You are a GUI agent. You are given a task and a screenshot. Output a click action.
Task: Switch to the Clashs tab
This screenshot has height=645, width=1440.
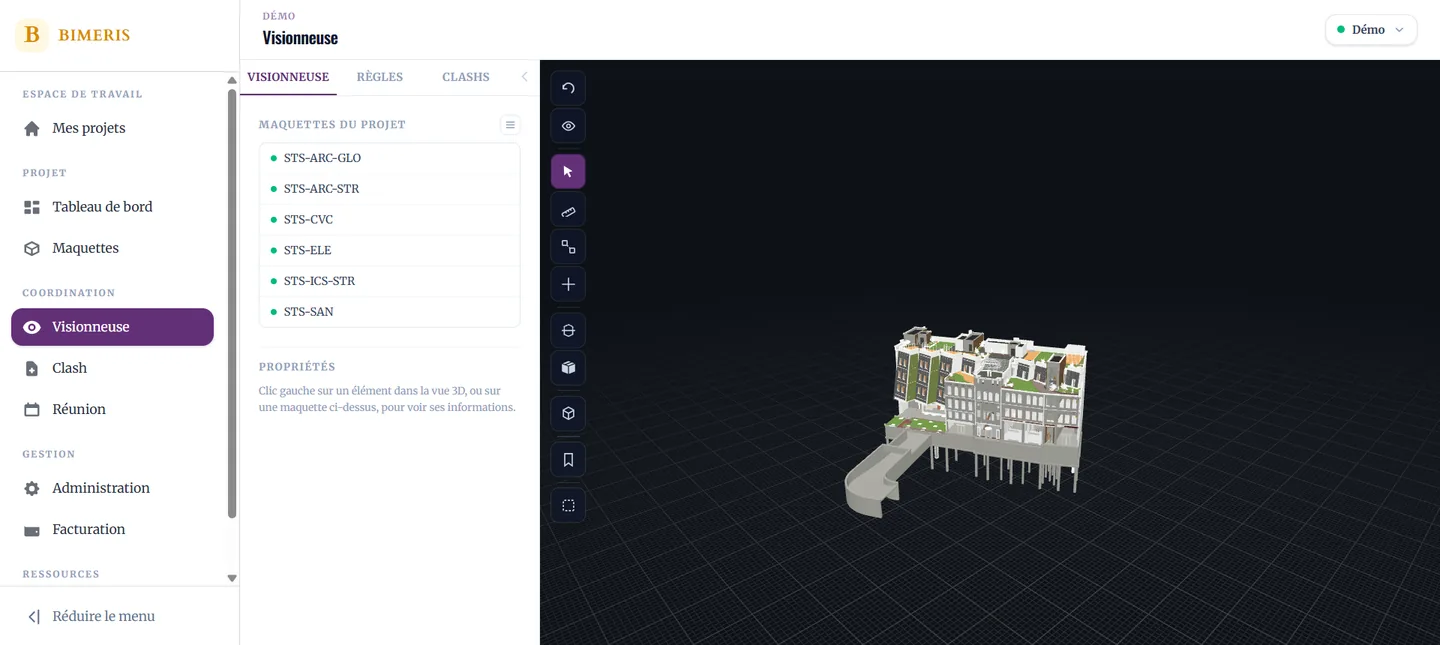click(x=466, y=77)
